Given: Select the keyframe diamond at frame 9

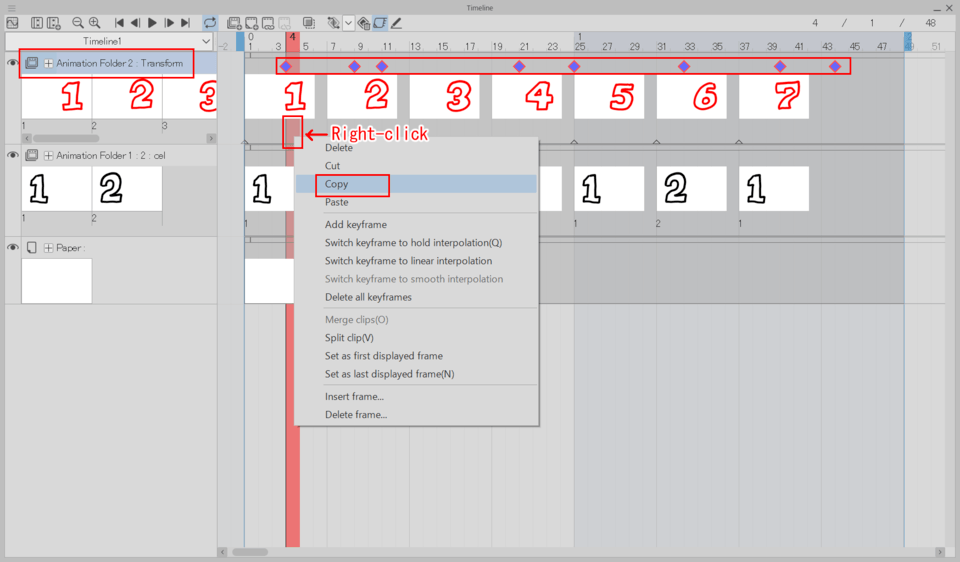Looking at the screenshot, I should (354, 66).
